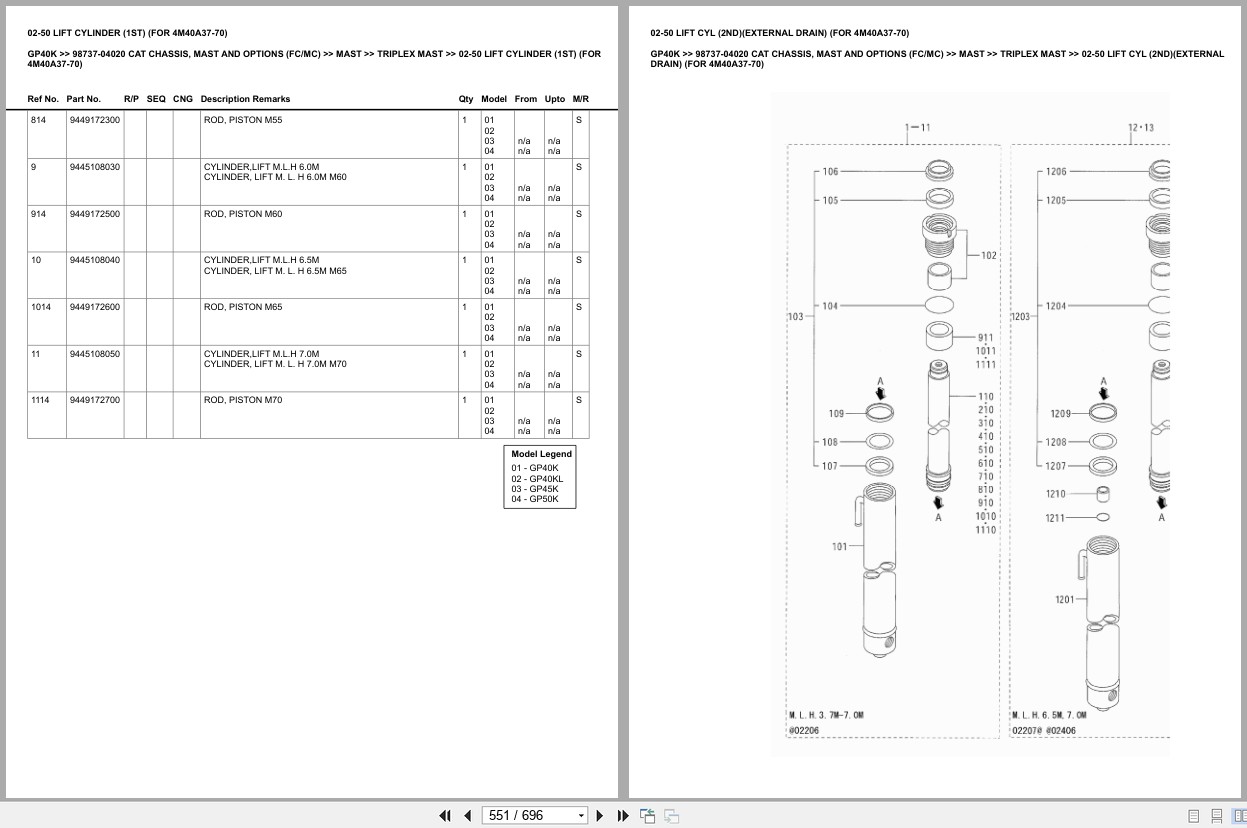The image size is (1247, 828).
Task: Click legend entry 03 - GP45K
Action: click(535, 489)
